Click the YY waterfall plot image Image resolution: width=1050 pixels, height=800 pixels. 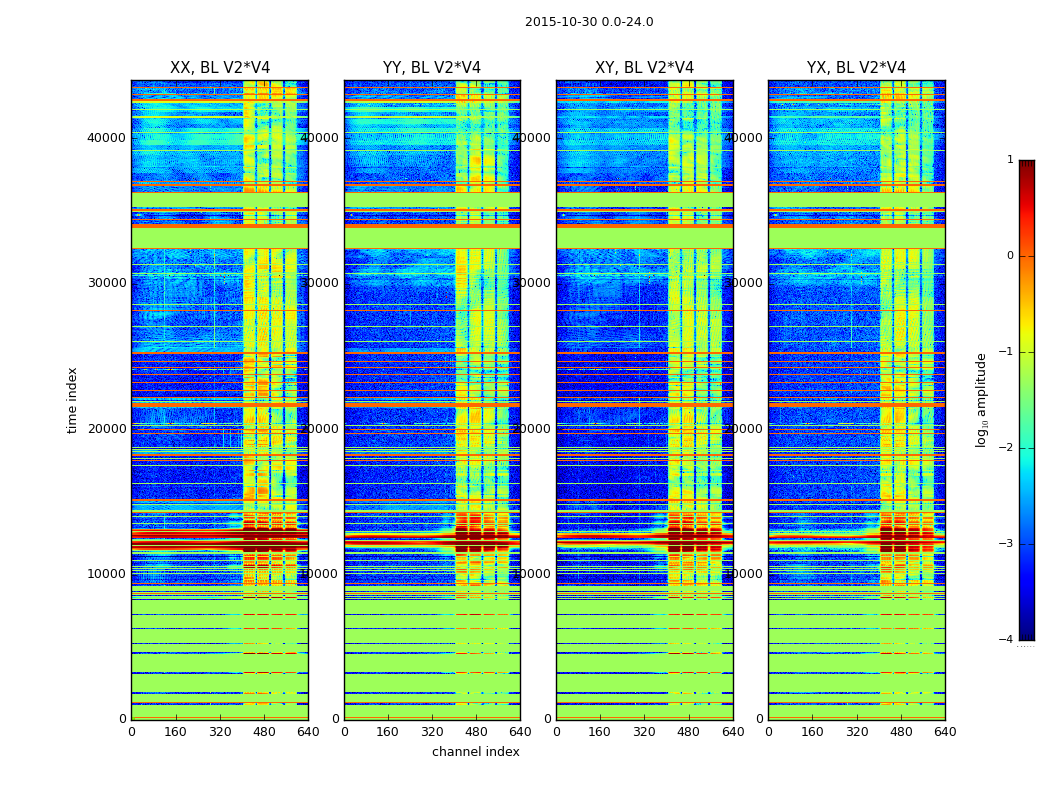pyautogui.click(x=432, y=400)
